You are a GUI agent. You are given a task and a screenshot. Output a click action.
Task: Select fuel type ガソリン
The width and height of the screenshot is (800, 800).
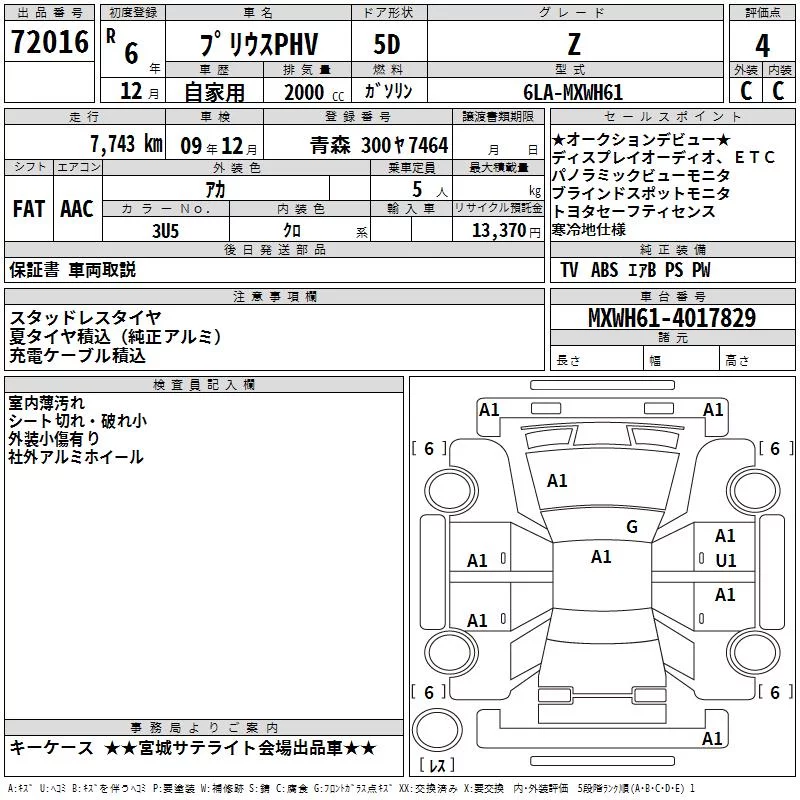388,91
